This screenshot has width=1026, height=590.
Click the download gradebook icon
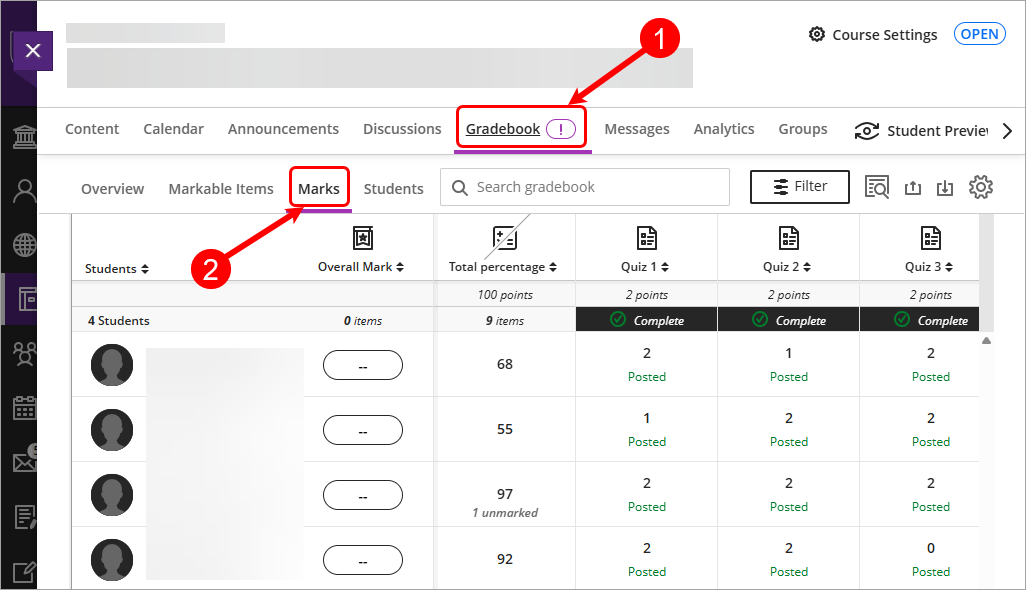(945, 188)
